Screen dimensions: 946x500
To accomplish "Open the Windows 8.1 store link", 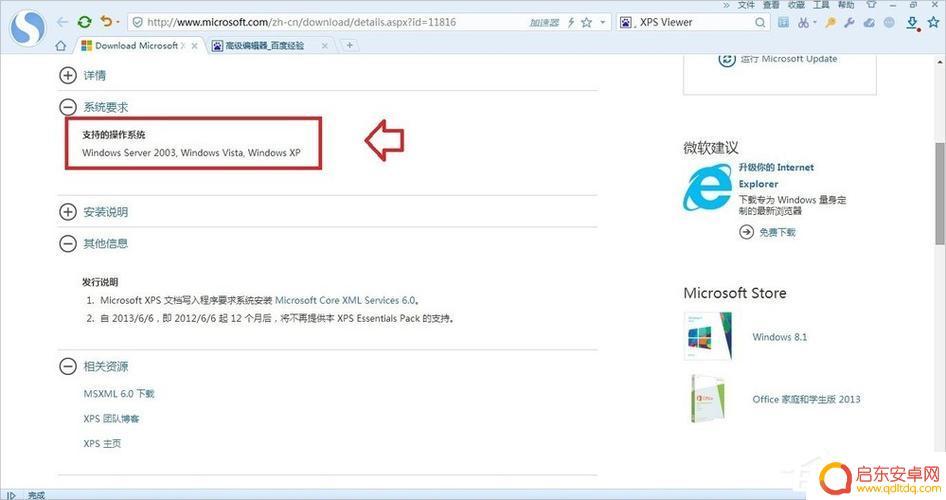I will pos(779,337).
